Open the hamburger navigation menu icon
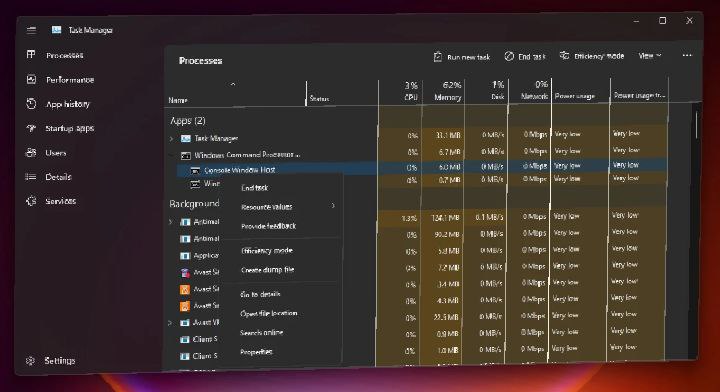The width and height of the screenshot is (720, 392). [x=31, y=30]
